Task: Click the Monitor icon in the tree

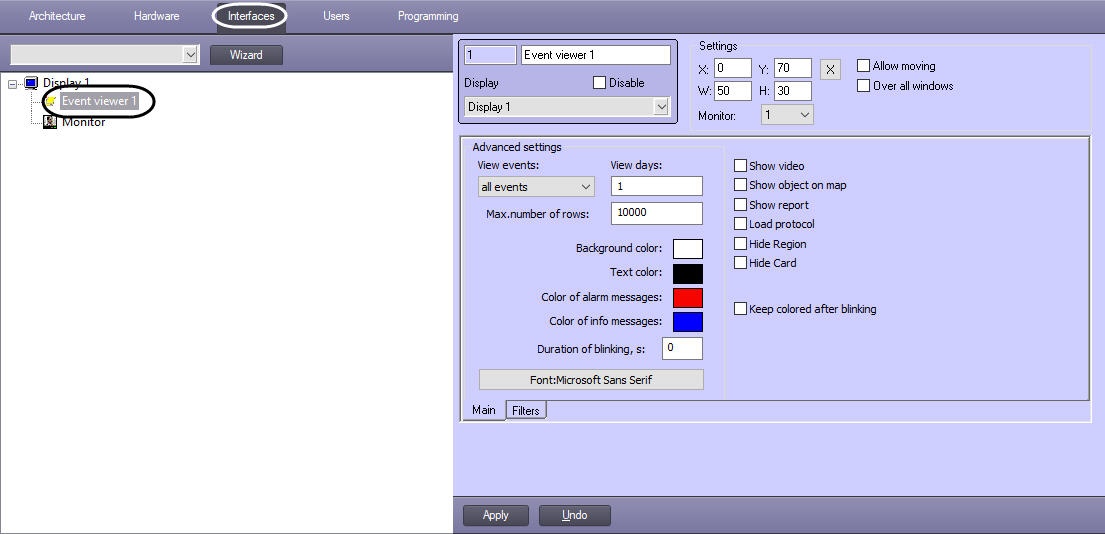Action: point(50,121)
